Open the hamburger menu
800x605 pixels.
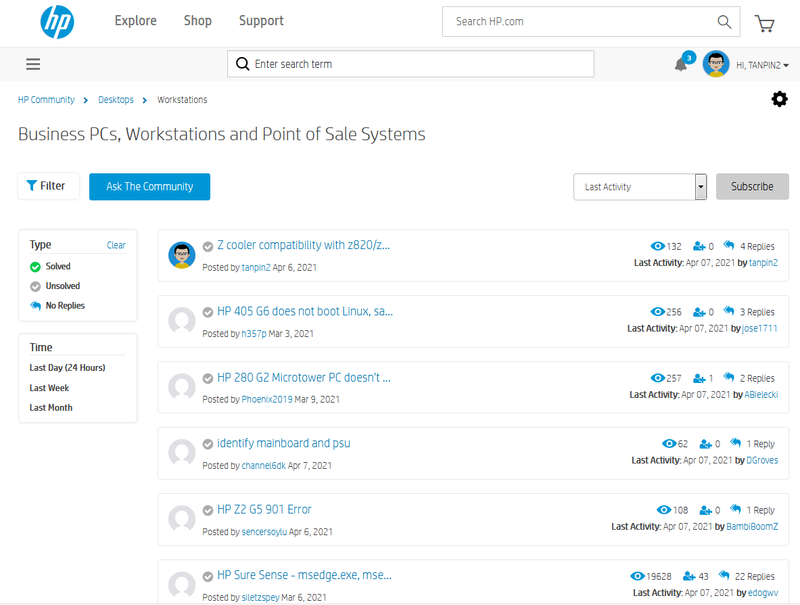33,64
